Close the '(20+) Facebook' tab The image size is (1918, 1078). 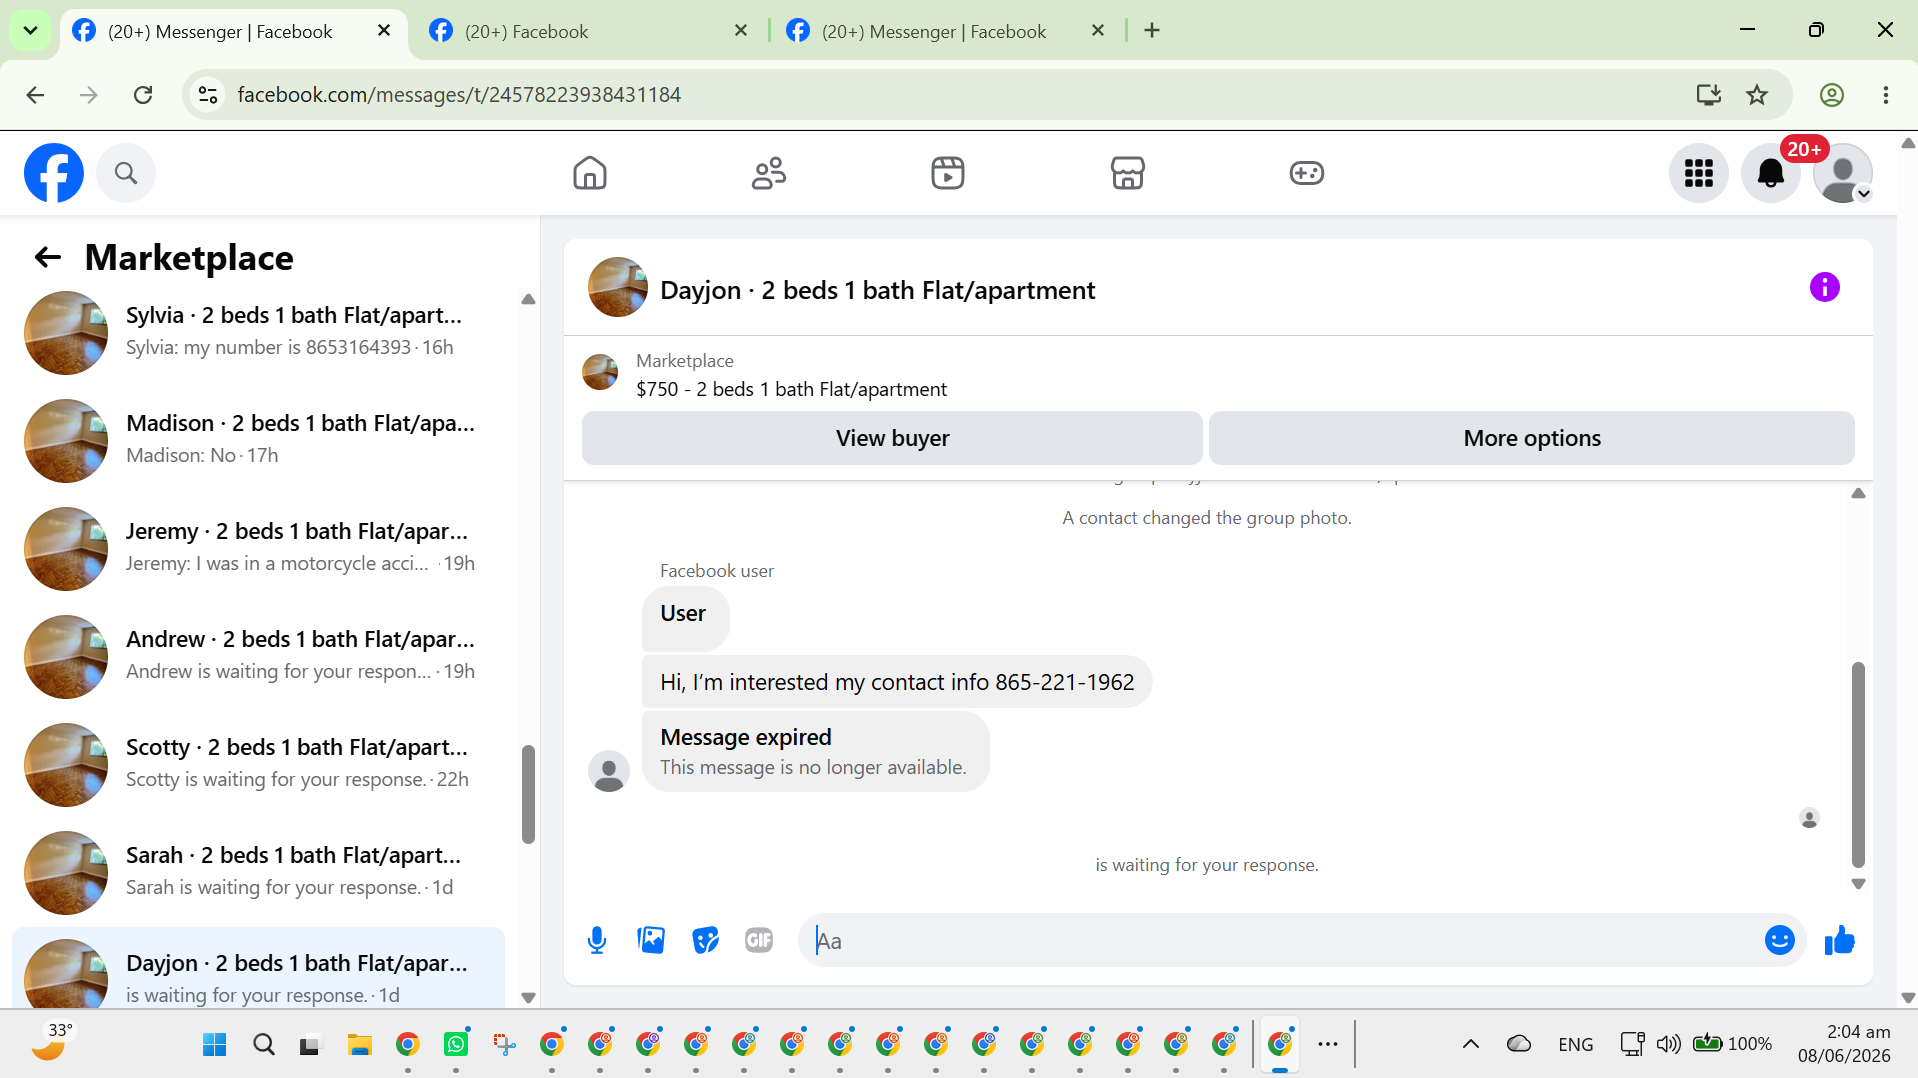click(x=741, y=31)
